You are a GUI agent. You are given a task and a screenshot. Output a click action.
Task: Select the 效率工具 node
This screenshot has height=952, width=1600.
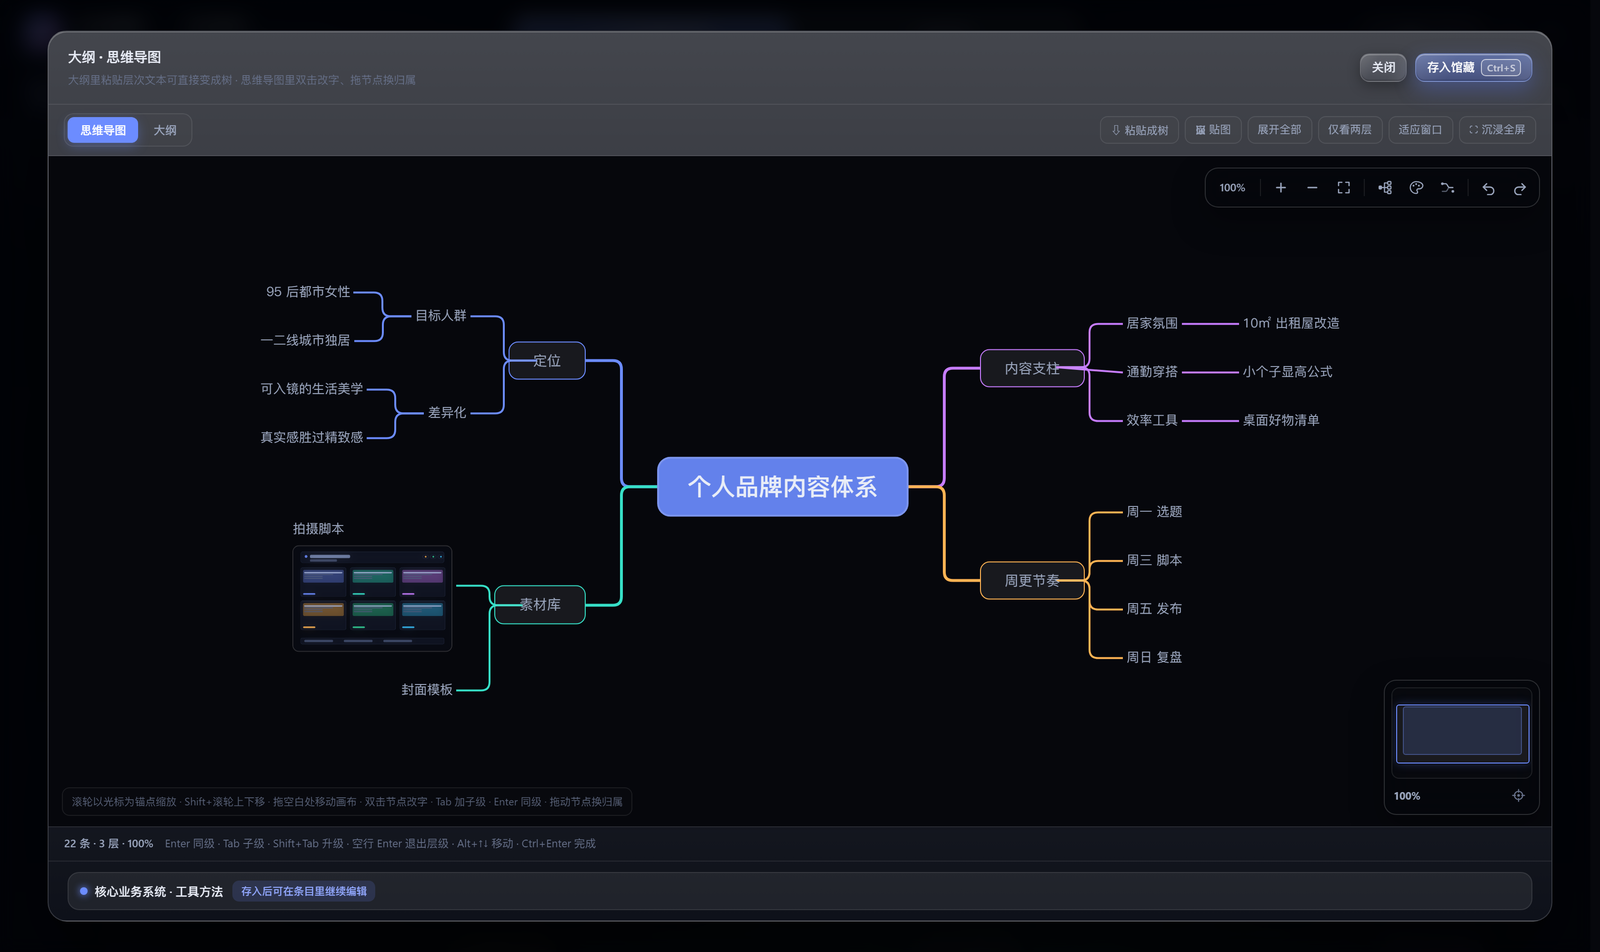coord(1152,421)
